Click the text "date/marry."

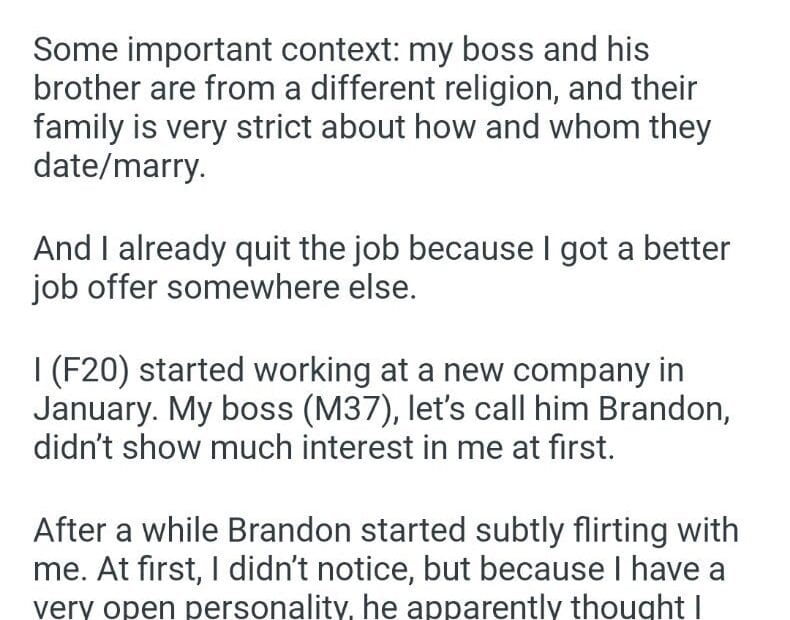(x=119, y=166)
